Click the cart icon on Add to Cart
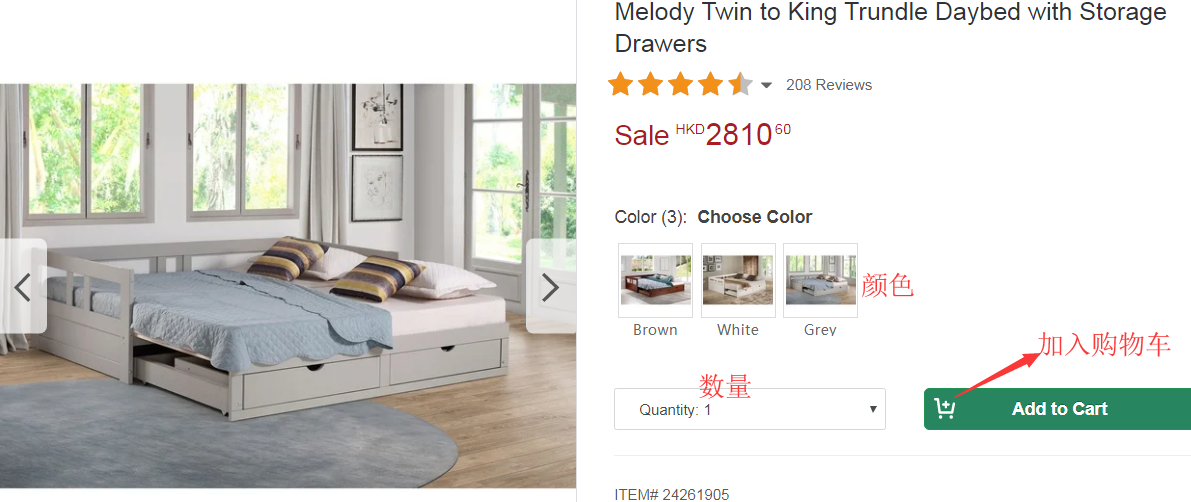 click(944, 409)
